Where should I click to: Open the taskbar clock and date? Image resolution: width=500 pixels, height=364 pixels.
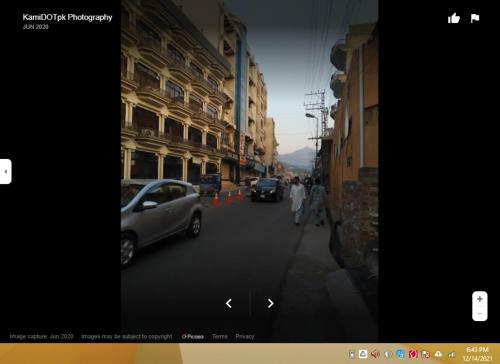click(x=477, y=354)
